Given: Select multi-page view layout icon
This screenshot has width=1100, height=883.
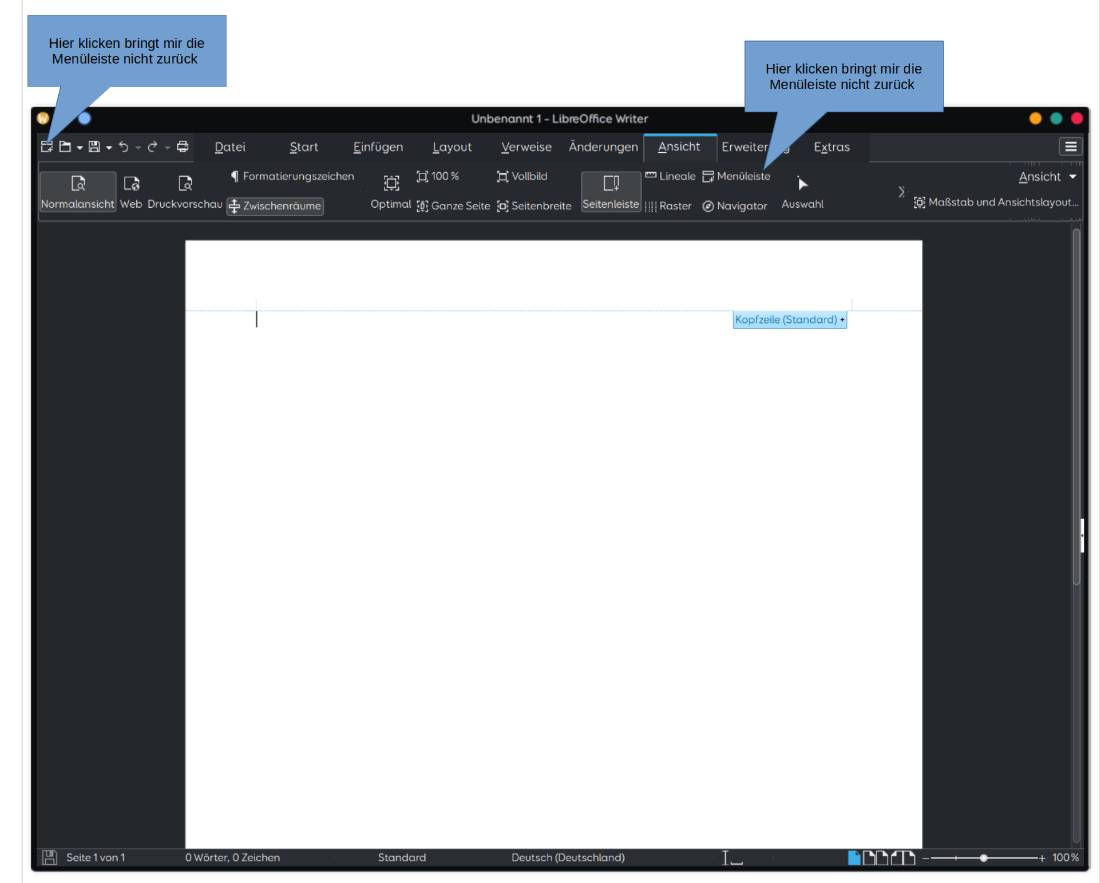Looking at the screenshot, I should click(876, 858).
